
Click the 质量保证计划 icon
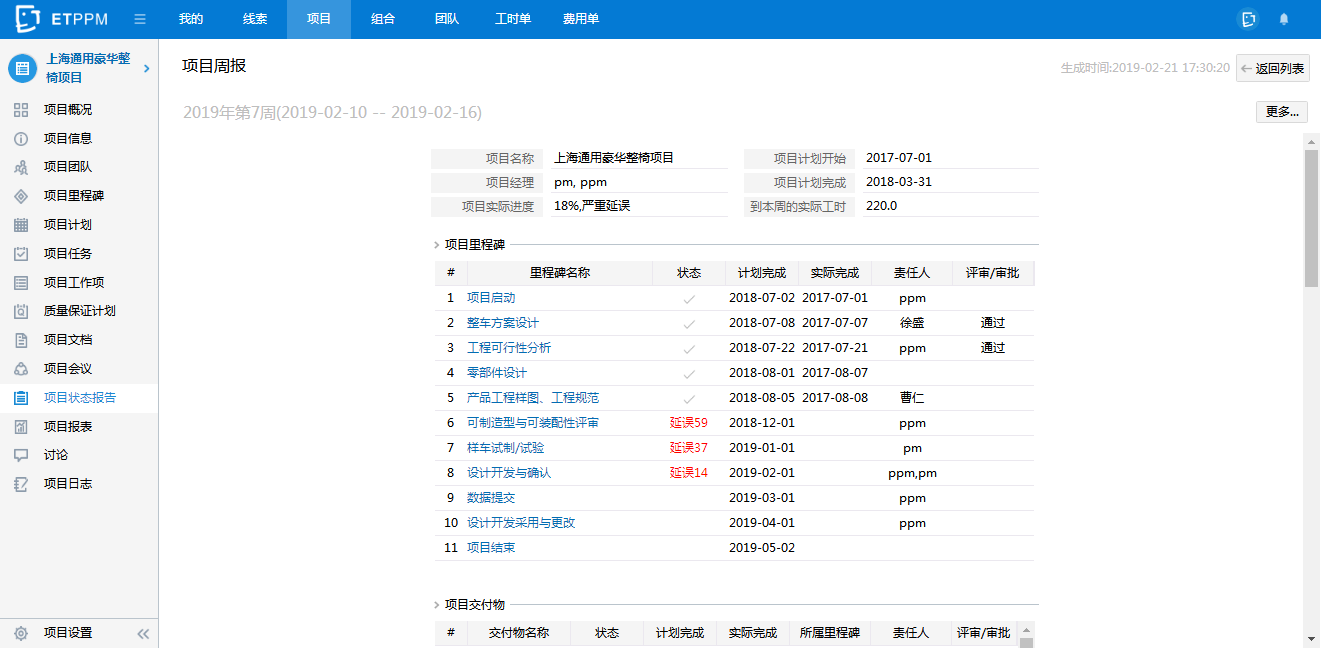[21, 311]
